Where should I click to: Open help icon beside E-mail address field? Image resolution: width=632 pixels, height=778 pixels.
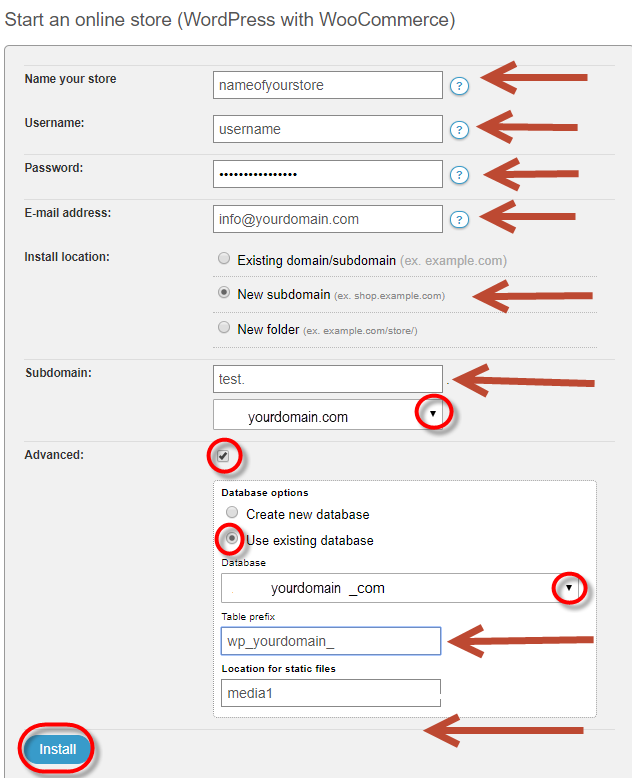(x=459, y=219)
